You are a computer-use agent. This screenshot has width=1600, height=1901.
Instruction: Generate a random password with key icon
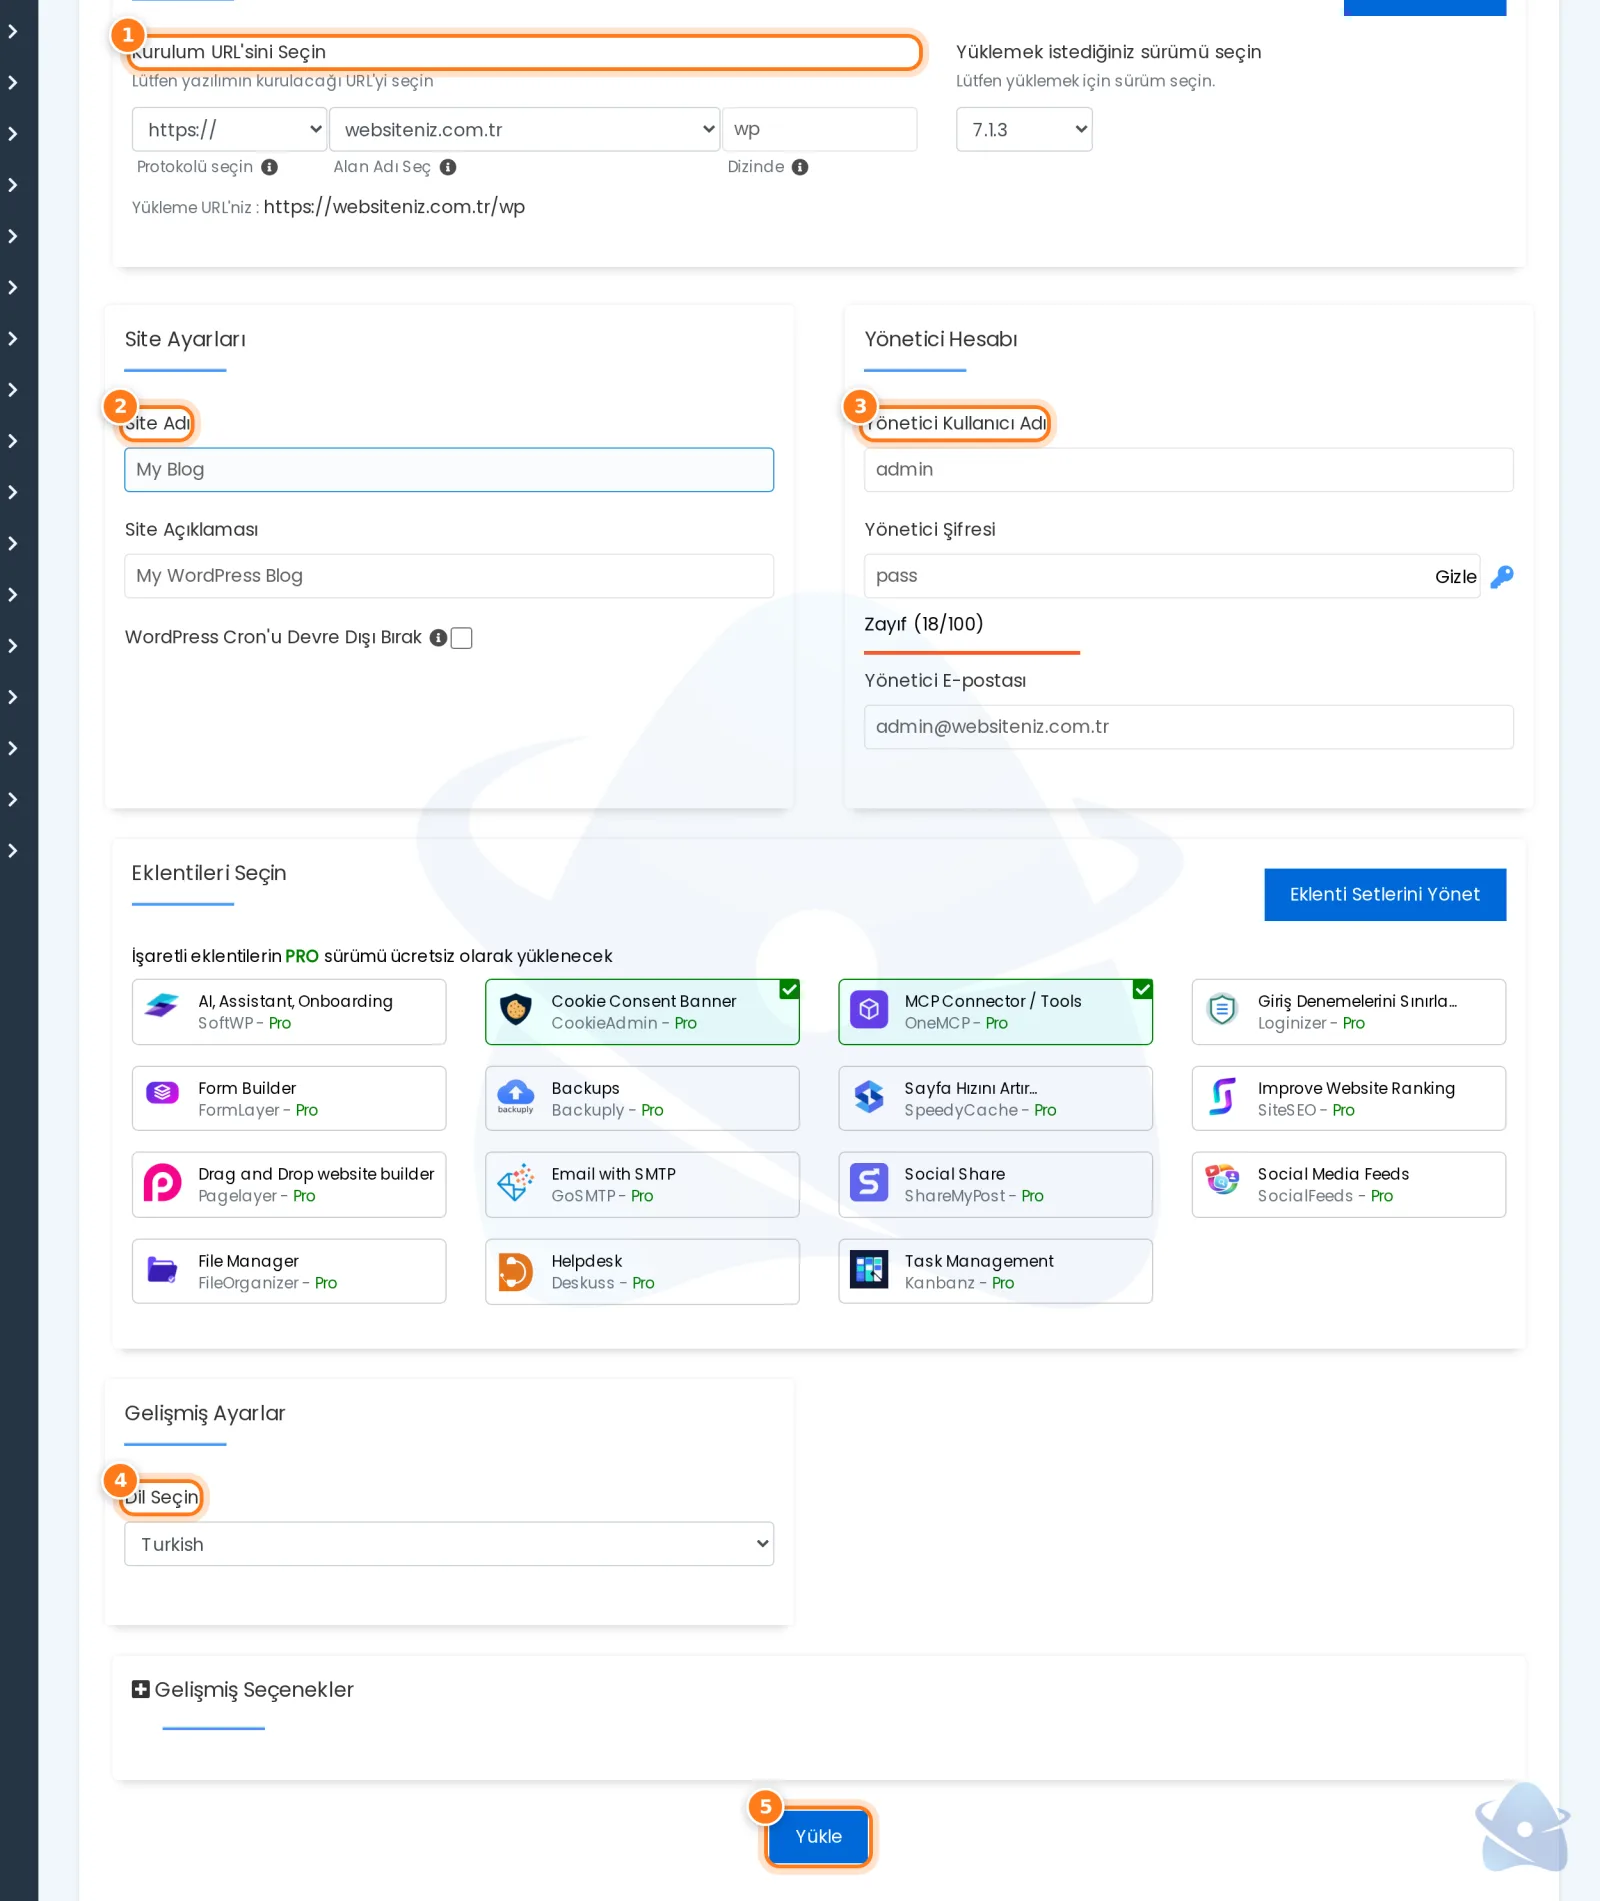(x=1502, y=577)
